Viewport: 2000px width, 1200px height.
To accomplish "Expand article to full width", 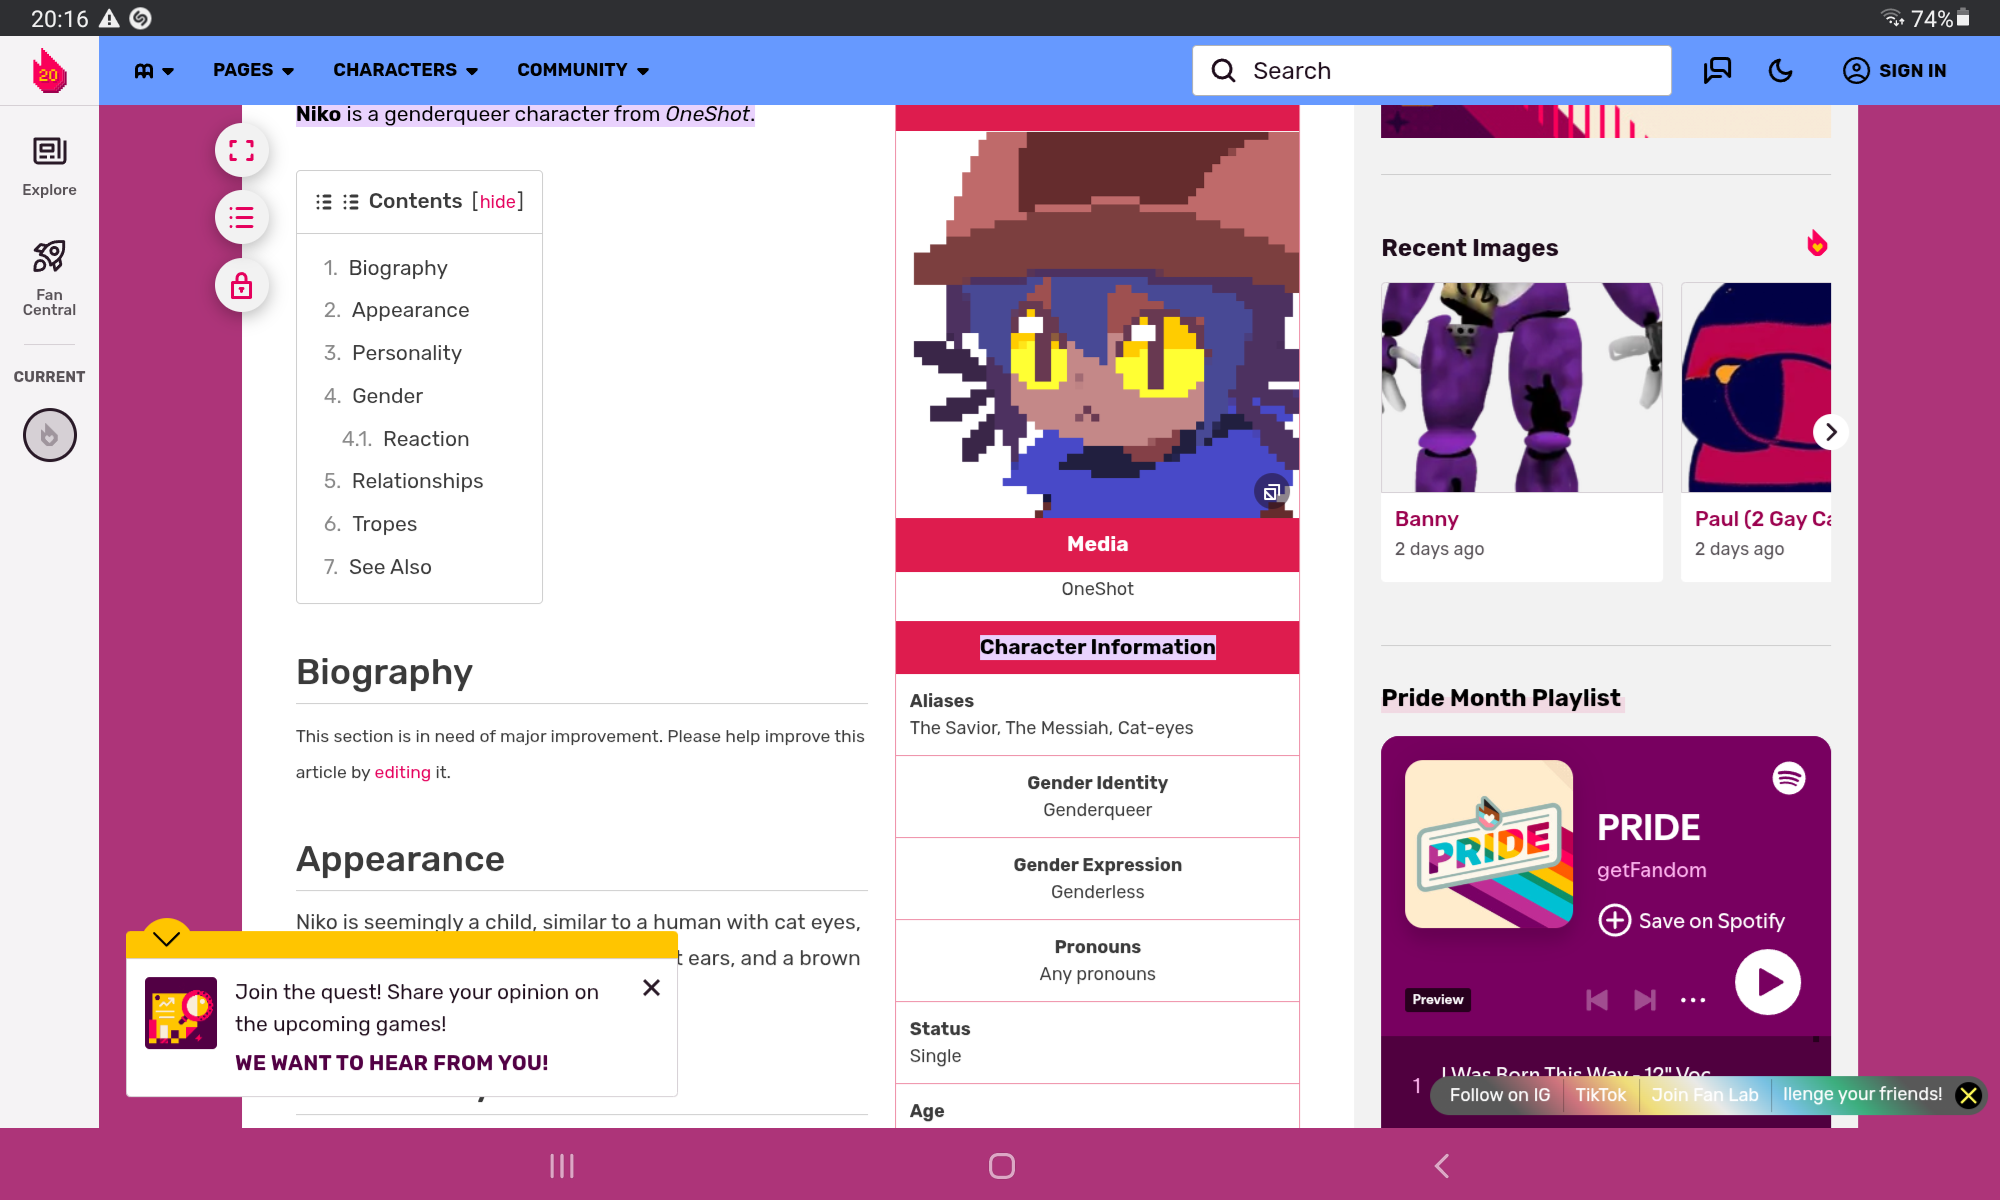I will (241, 151).
